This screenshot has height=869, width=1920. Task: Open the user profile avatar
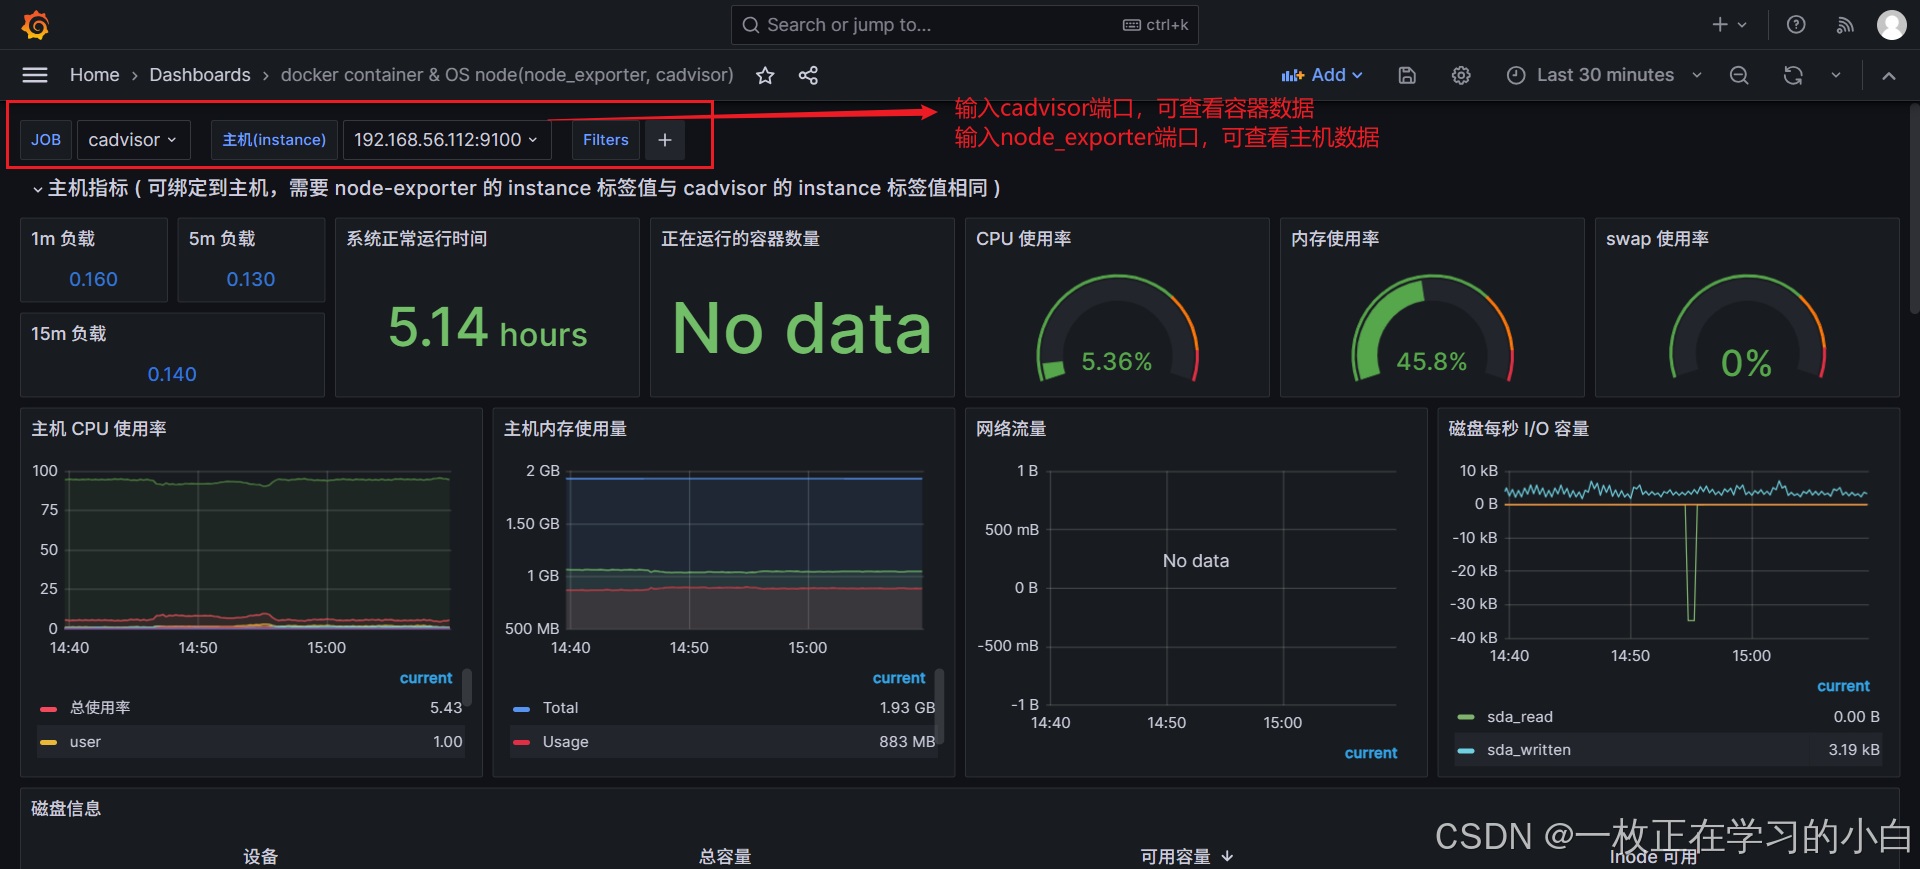[1891, 25]
